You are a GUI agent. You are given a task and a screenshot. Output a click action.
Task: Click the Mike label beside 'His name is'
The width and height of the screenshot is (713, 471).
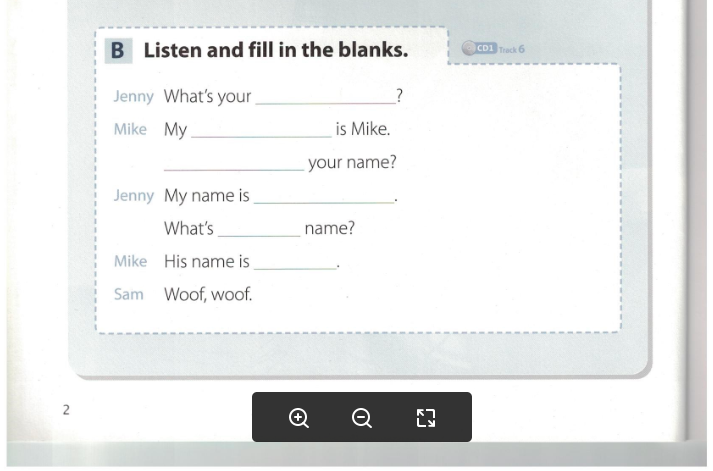tap(130, 261)
